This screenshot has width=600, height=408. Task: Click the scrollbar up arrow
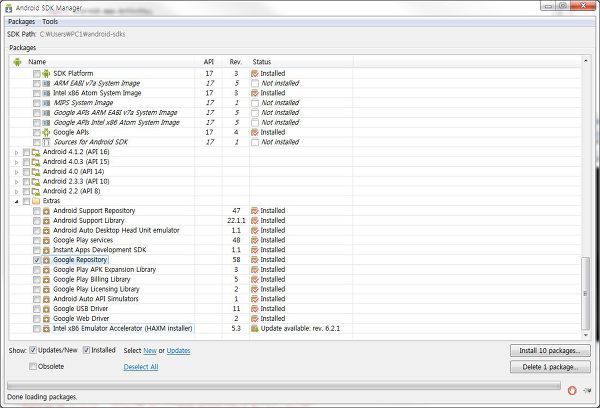[x=585, y=60]
